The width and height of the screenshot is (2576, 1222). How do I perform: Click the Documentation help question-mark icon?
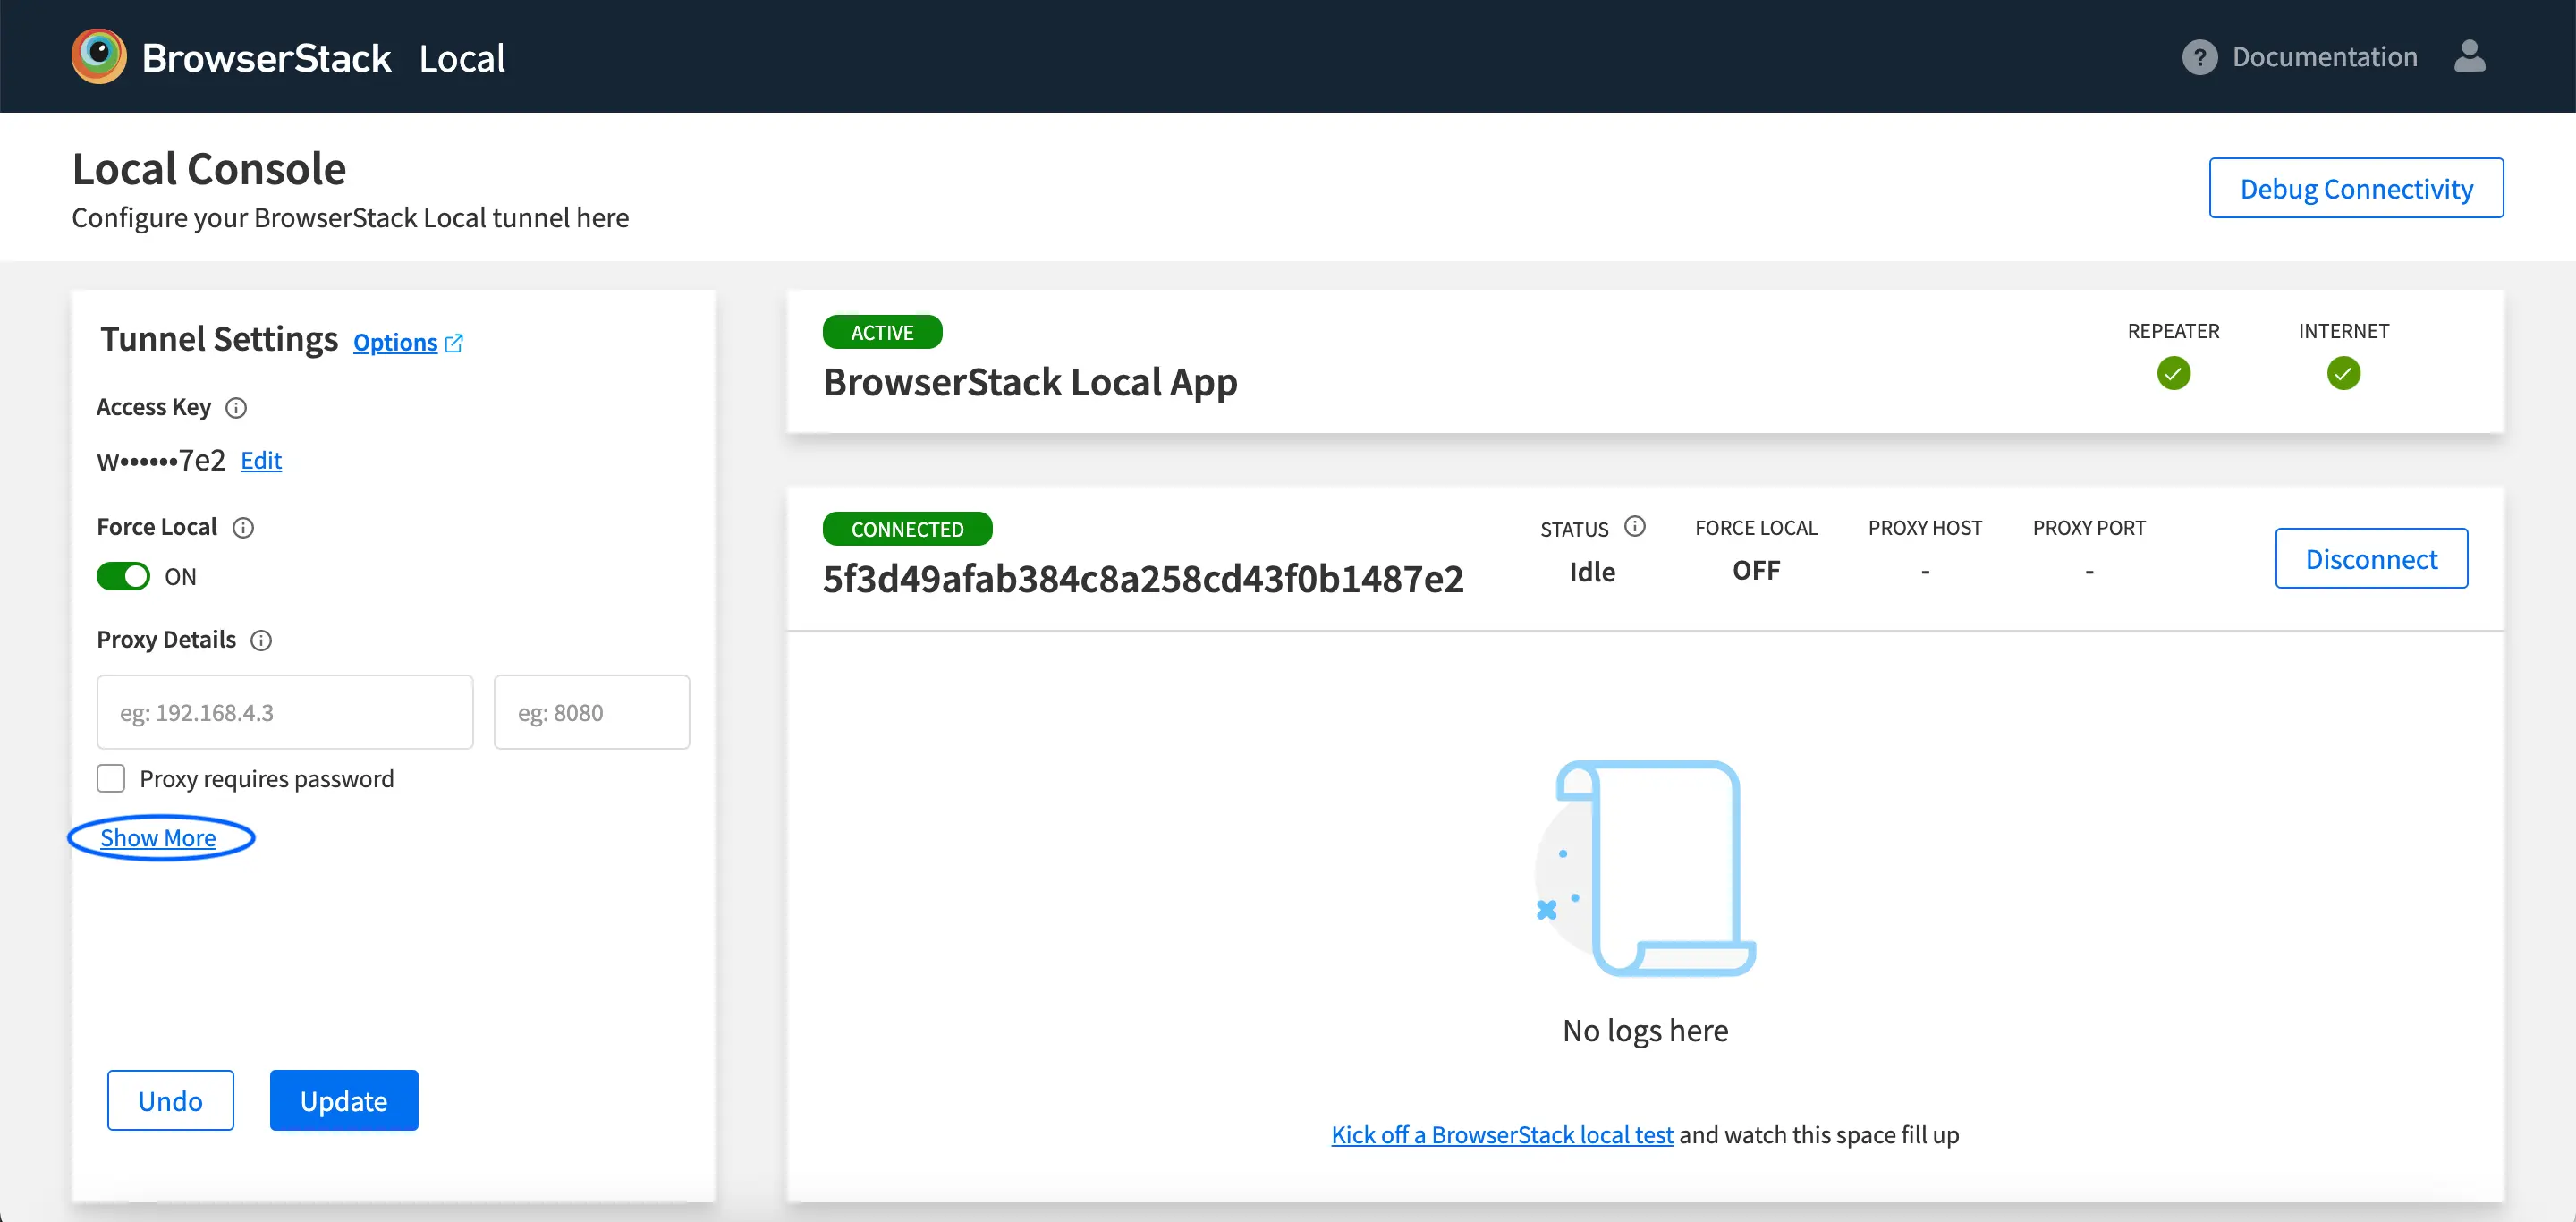[2199, 57]
